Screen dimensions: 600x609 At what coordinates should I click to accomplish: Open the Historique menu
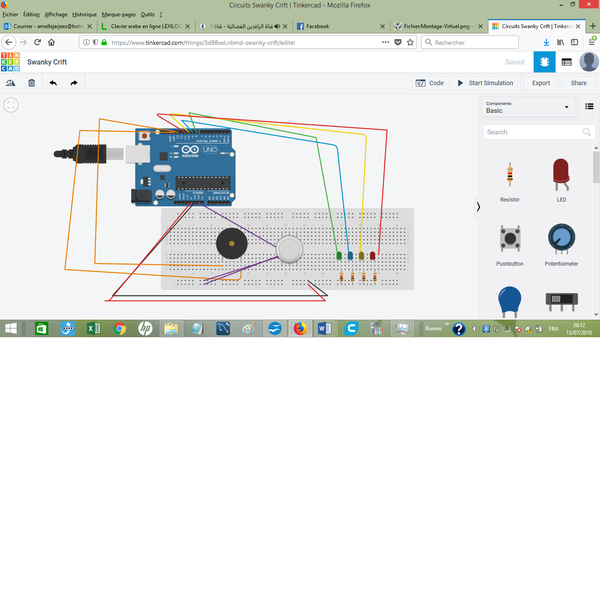tap(84, 15)
